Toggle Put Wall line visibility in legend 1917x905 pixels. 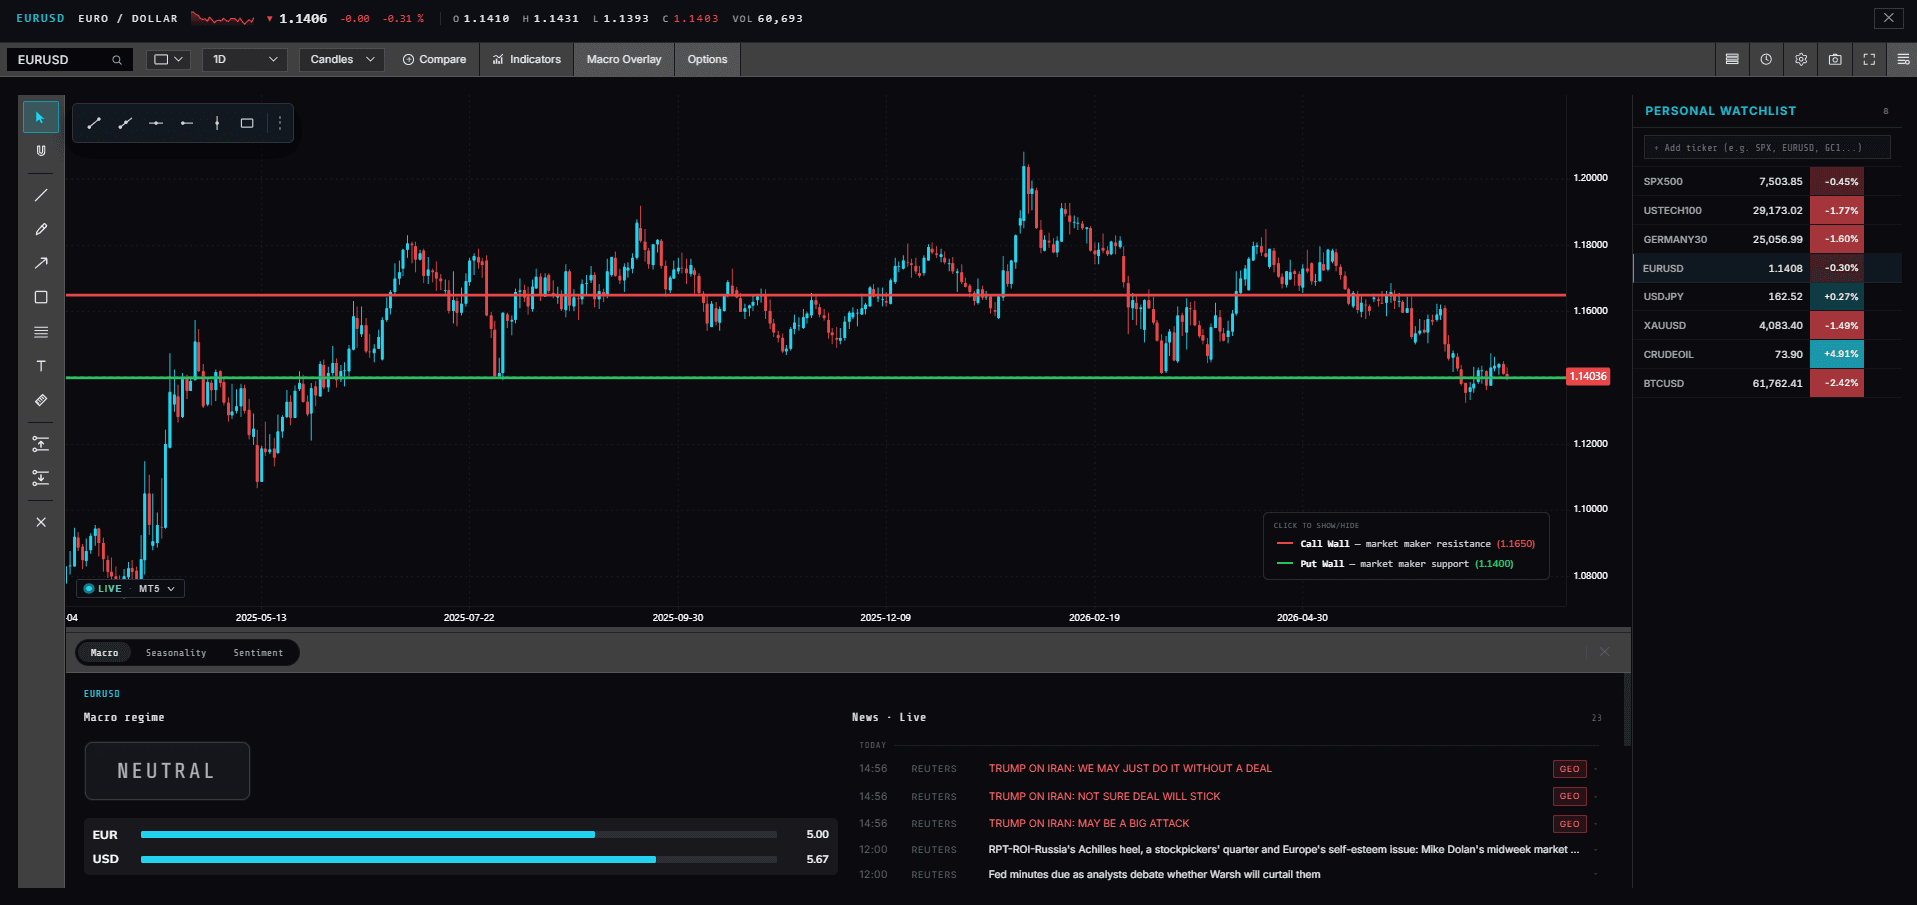(1396, 564)
